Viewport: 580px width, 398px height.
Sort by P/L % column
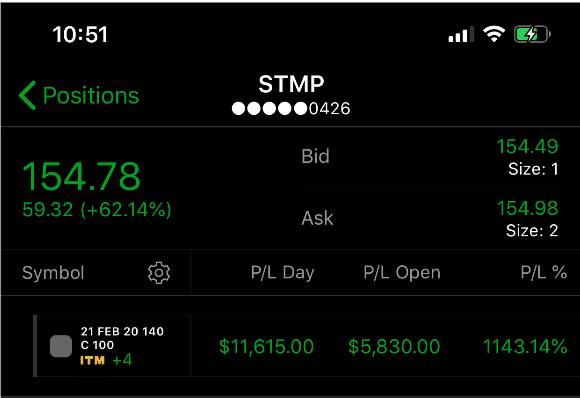[x=544, y=273]
